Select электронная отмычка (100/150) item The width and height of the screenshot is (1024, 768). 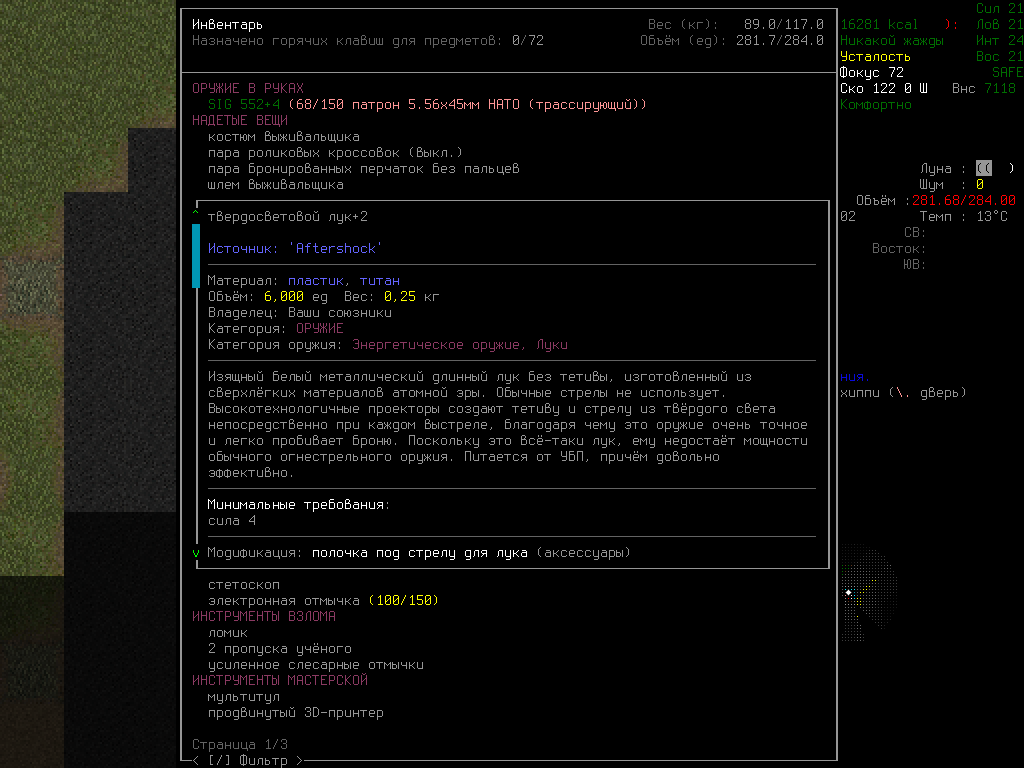323,601
